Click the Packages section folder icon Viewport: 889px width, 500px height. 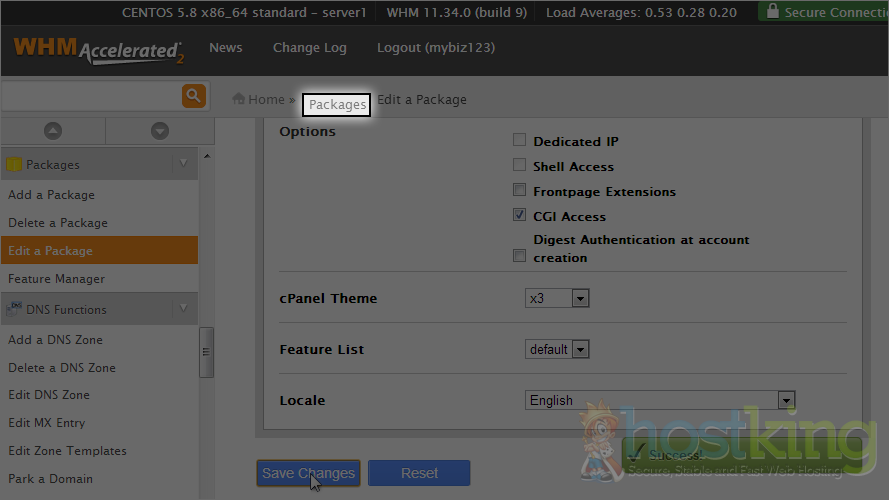(x=14, y=164)
